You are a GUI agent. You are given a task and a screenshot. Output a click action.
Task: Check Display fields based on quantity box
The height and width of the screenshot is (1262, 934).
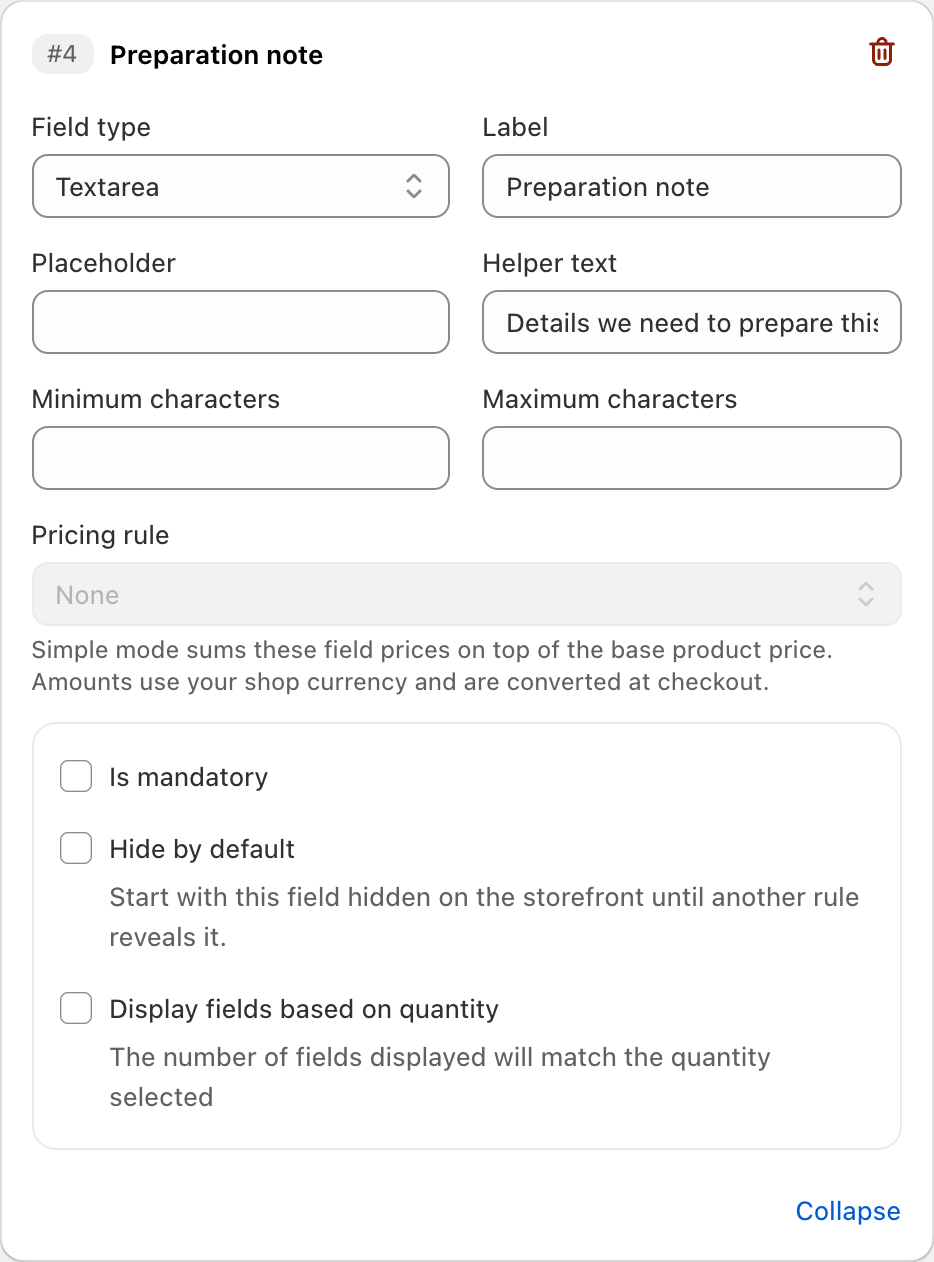click(x=76, y=1009)
